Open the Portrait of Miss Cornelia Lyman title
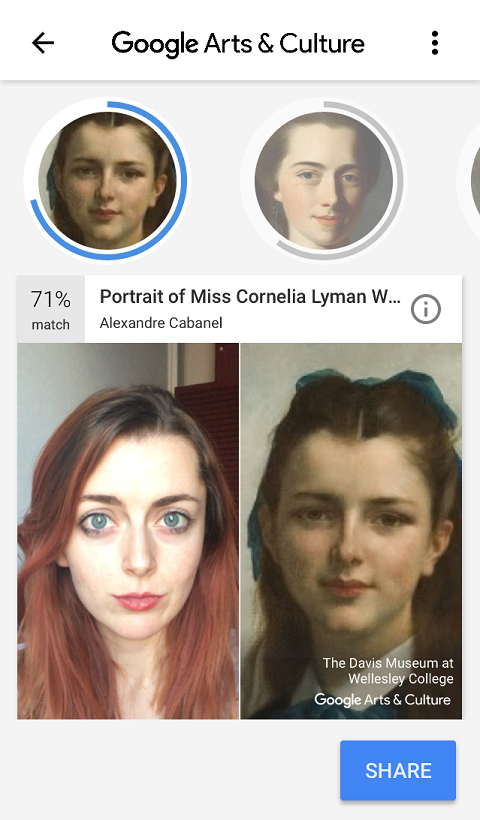Image resolution: width=480 pixels, height=820 pixels. click(x=250, y=297)
